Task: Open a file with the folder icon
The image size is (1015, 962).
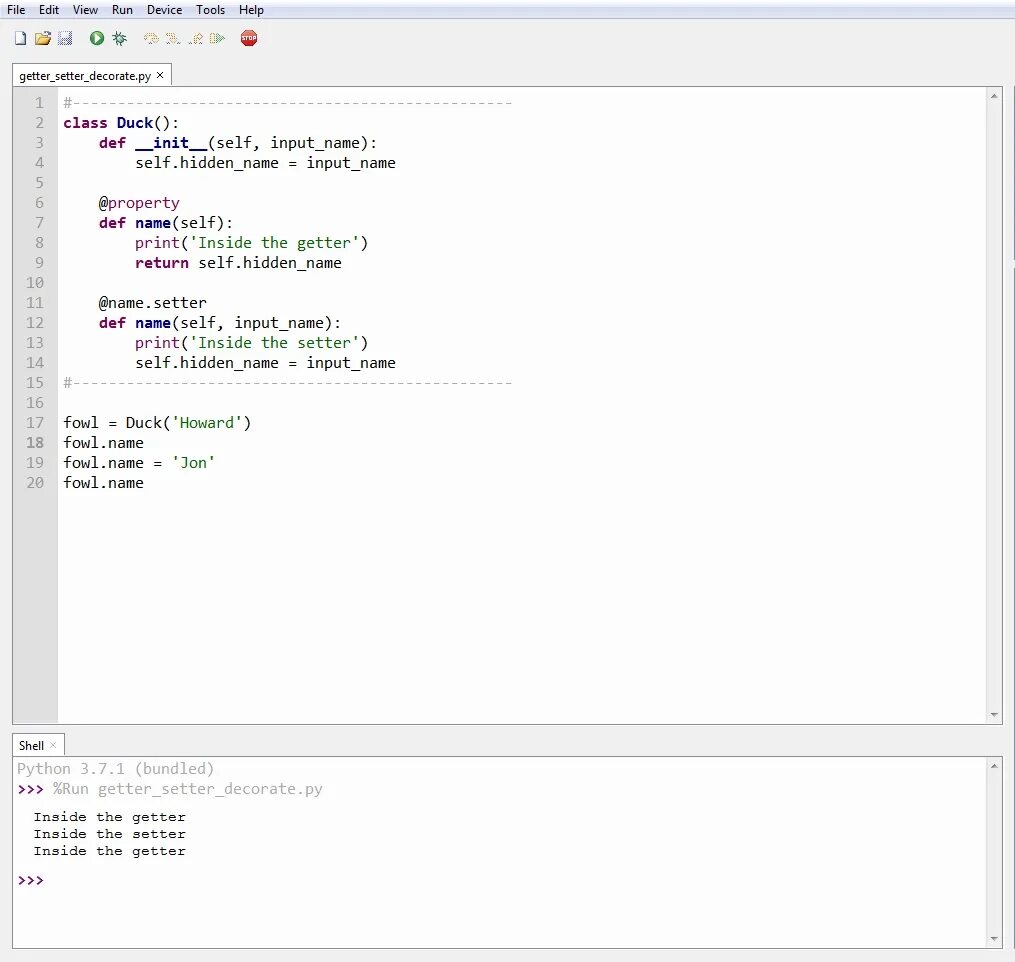Action: coord(43,38)
